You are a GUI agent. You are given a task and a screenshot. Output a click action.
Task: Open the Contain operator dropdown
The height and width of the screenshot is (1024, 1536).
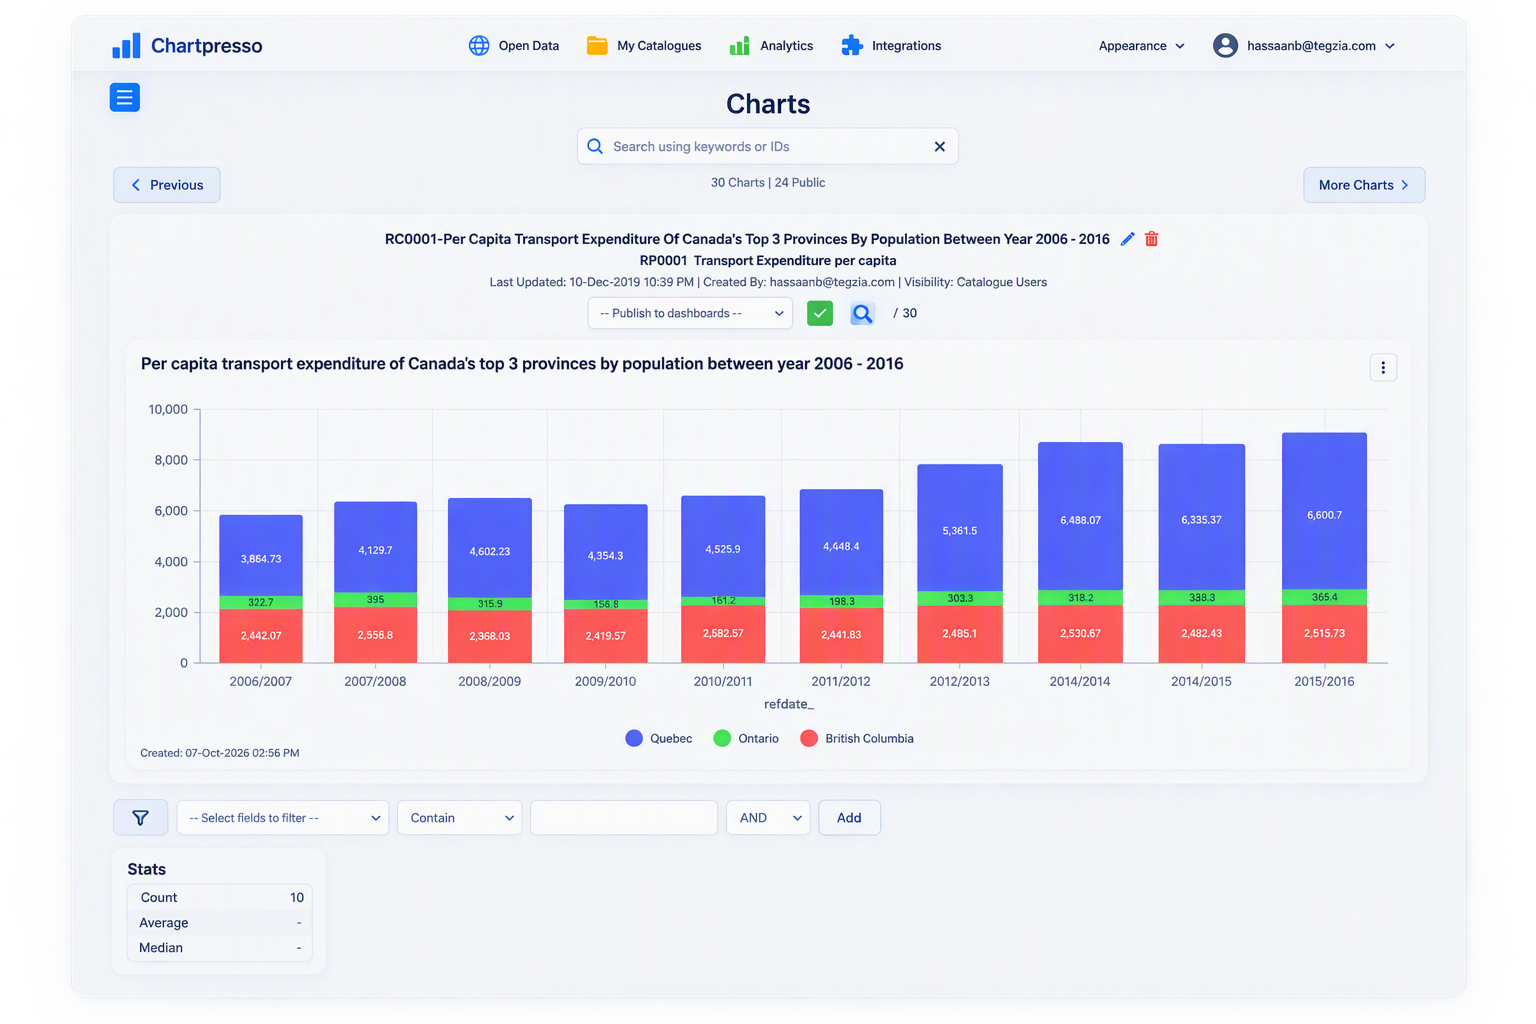pyautogui.click(x=460, y=818)
